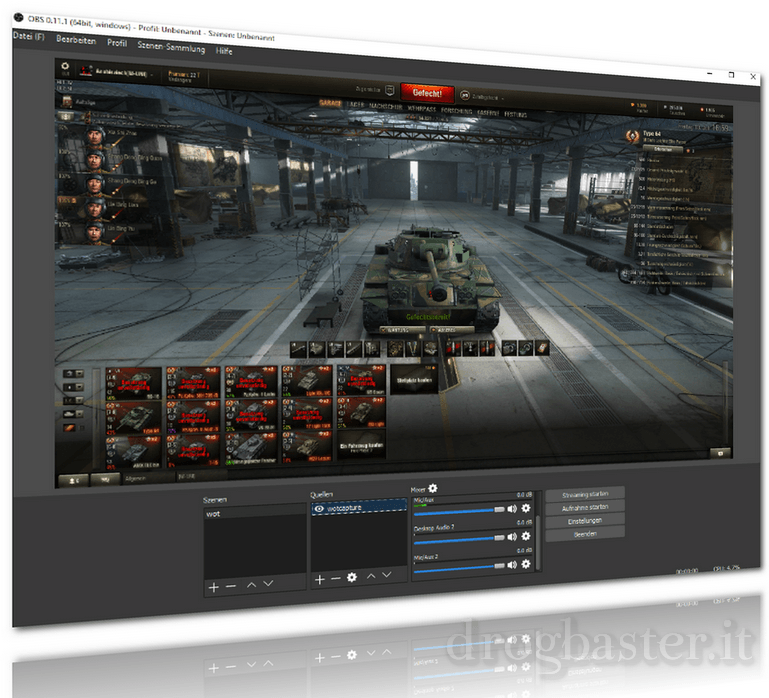Open the Profil menu
This screenshot has width=769, height=698.
pyautogui.click(x=117, y=43)
